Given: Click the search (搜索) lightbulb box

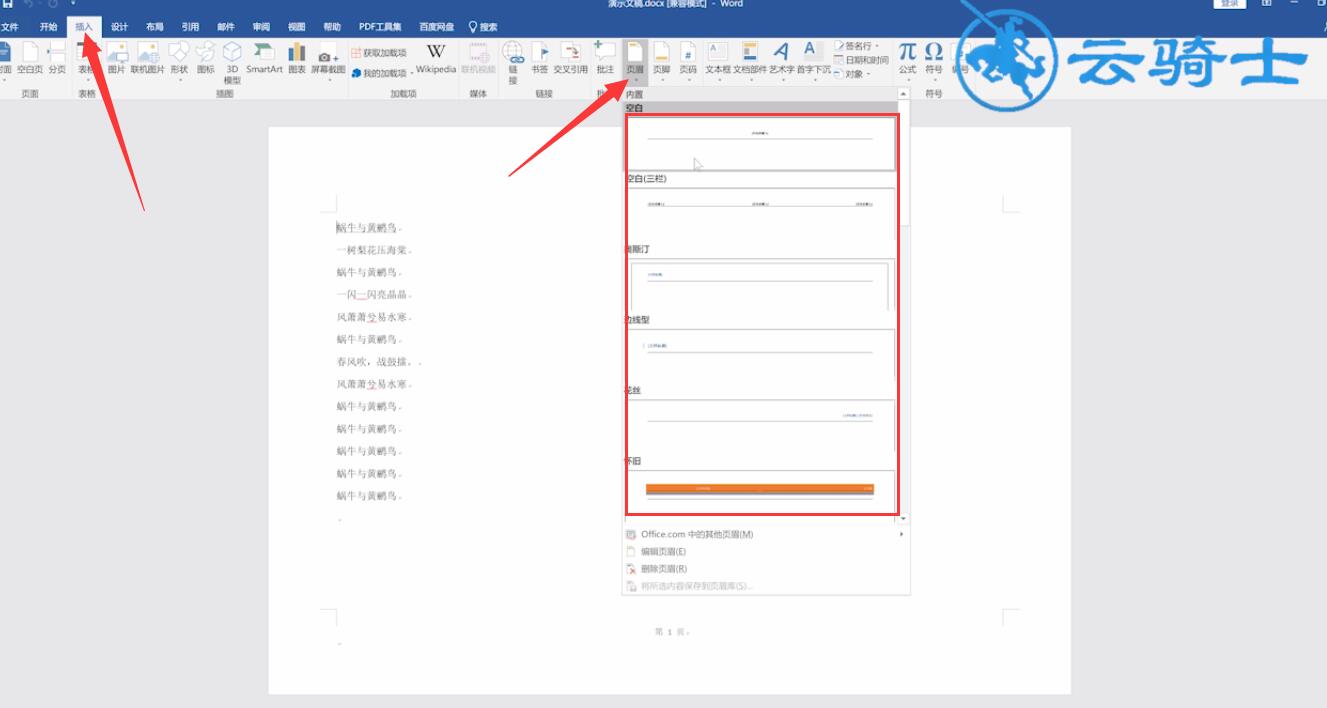Looking at the screenshot, I should coord(483,27).
